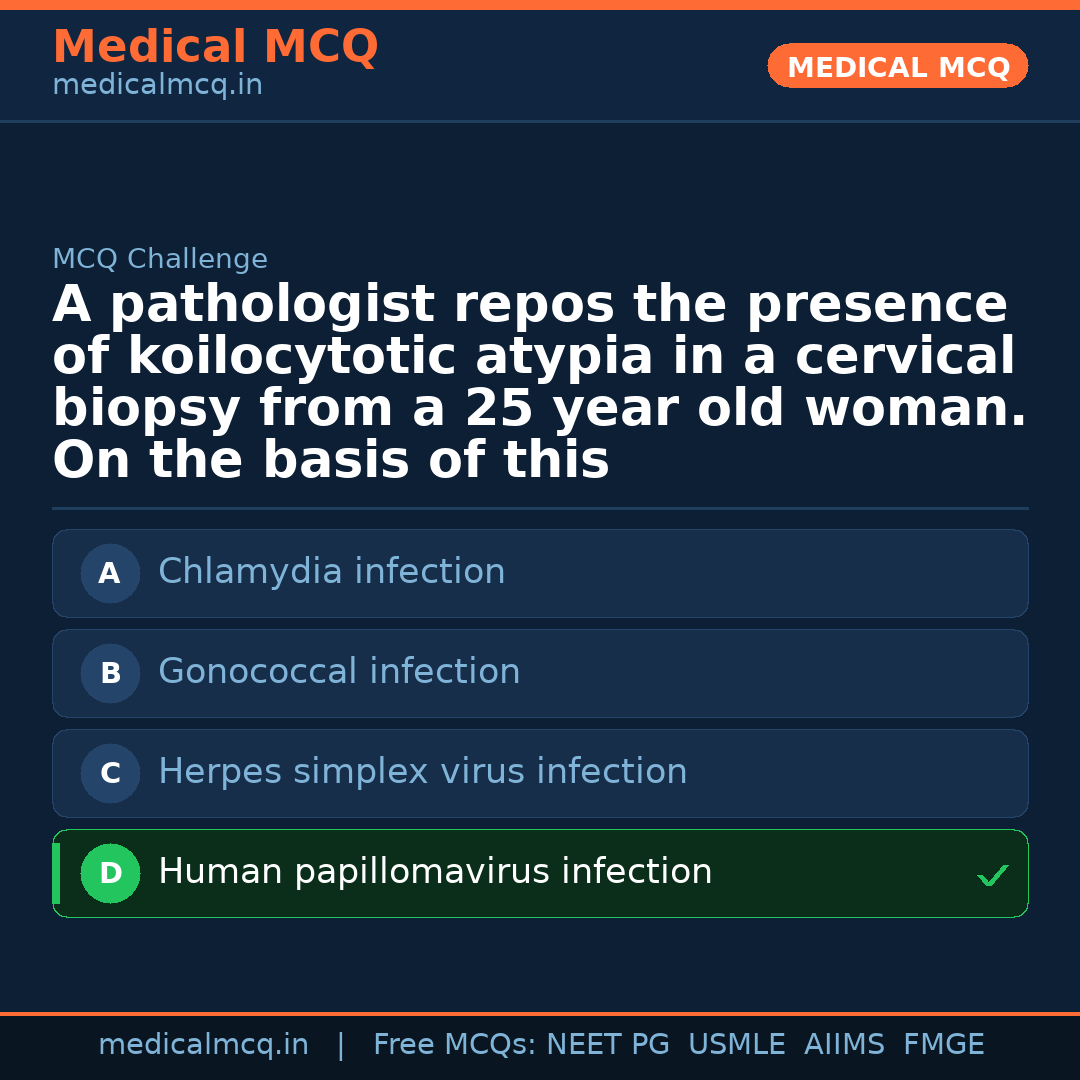Click the letter C circle icon
Viewport: 1080px width, 1080px height.
(x=110, y=773)
